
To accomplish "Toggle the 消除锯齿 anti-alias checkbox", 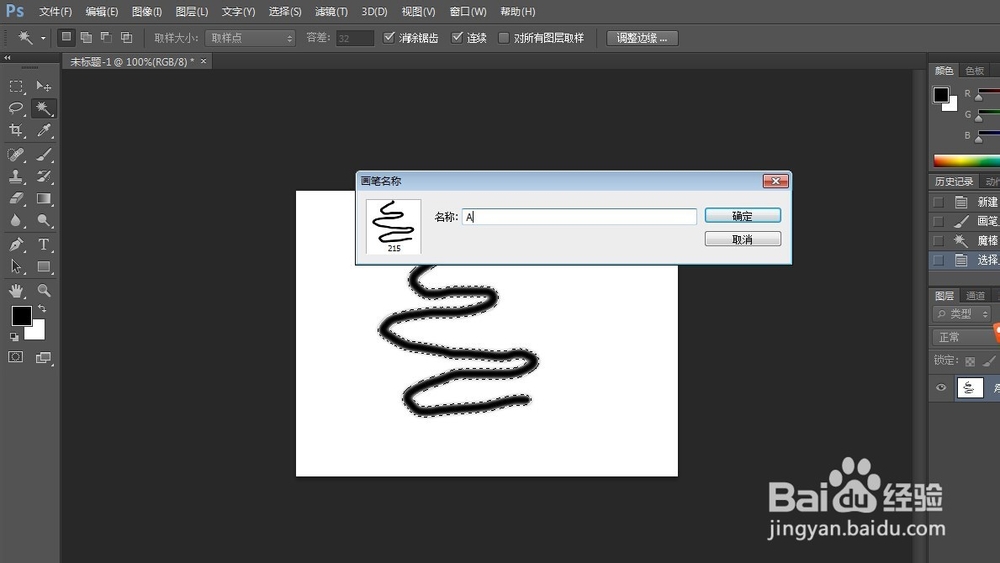I will 389,38.
